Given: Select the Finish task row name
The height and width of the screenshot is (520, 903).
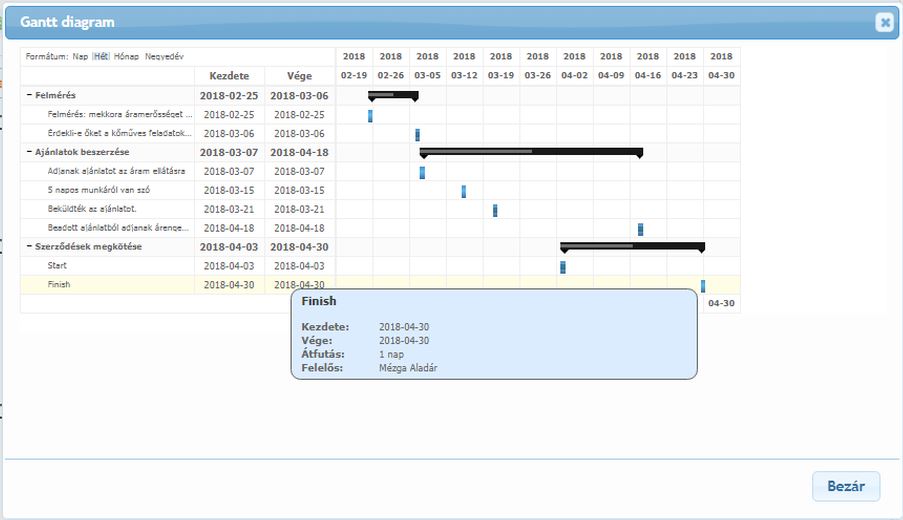Looking at the screenshot, I should point(59,285).
